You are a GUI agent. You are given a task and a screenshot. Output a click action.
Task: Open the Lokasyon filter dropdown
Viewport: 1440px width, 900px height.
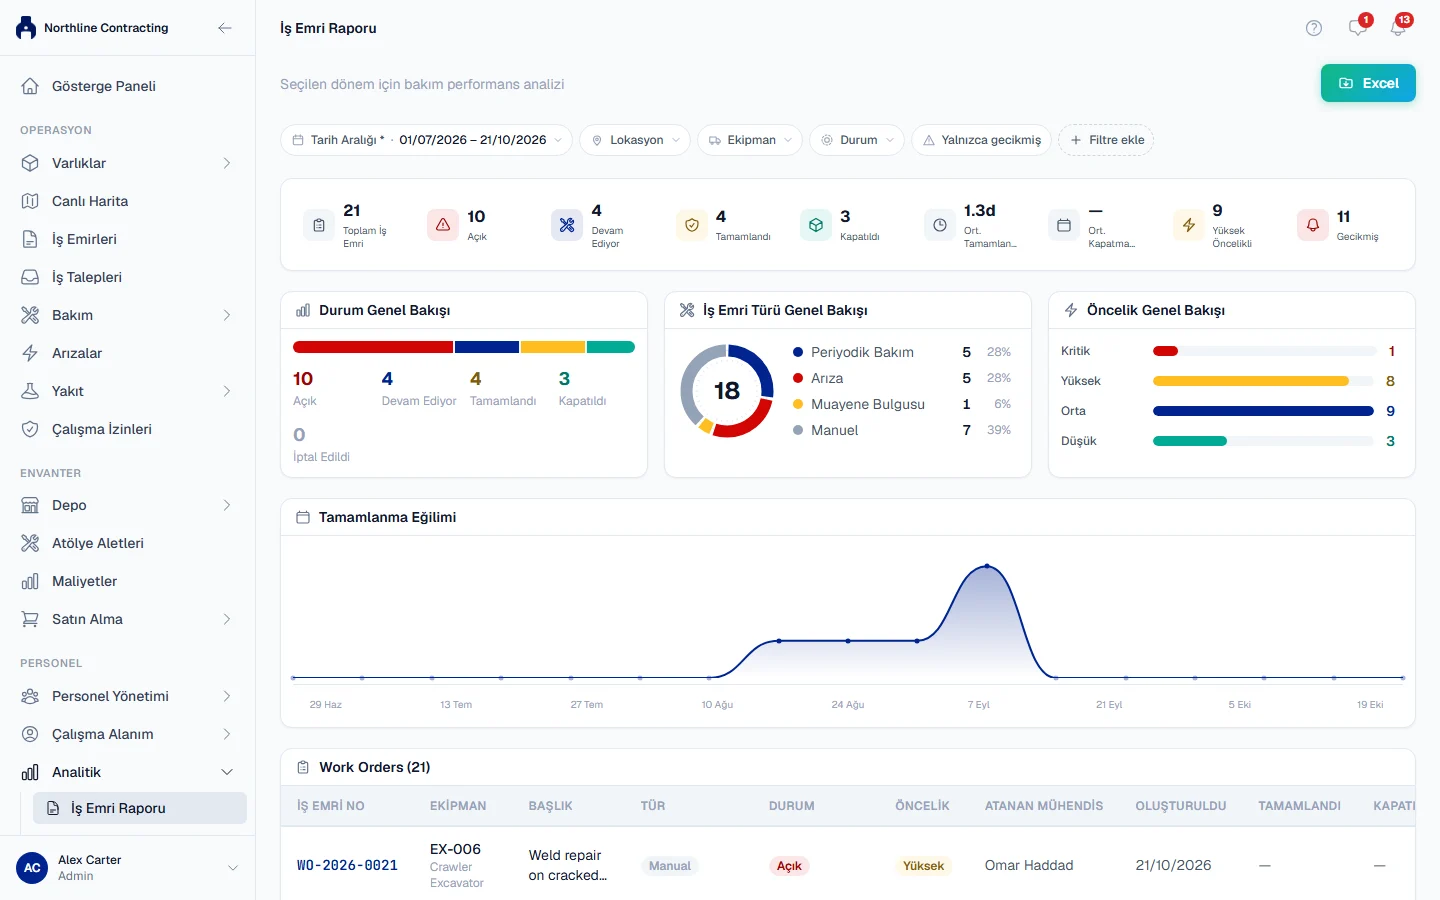pyautogui.click(x=636, y=140)
